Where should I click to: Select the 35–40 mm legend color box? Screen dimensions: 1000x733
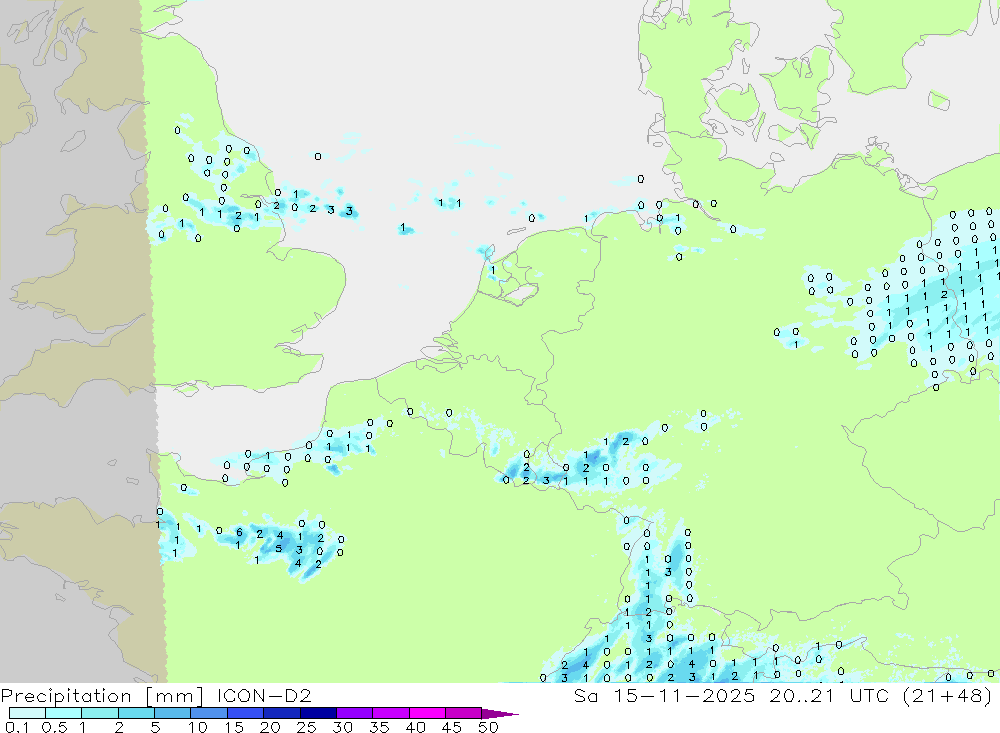(x=391, y=713)
